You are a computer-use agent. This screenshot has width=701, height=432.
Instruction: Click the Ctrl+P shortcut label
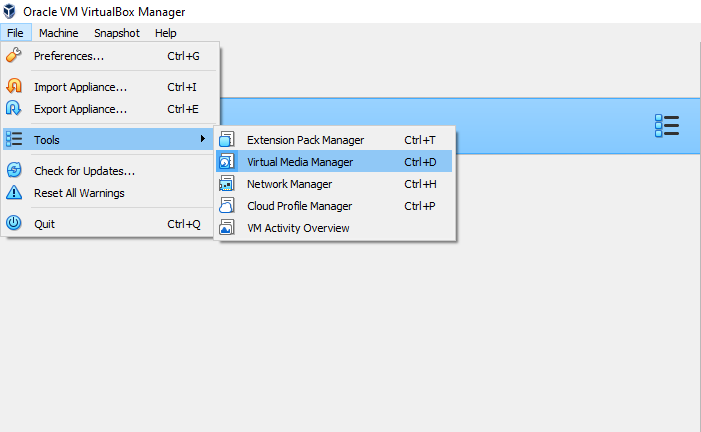point(420,206)
